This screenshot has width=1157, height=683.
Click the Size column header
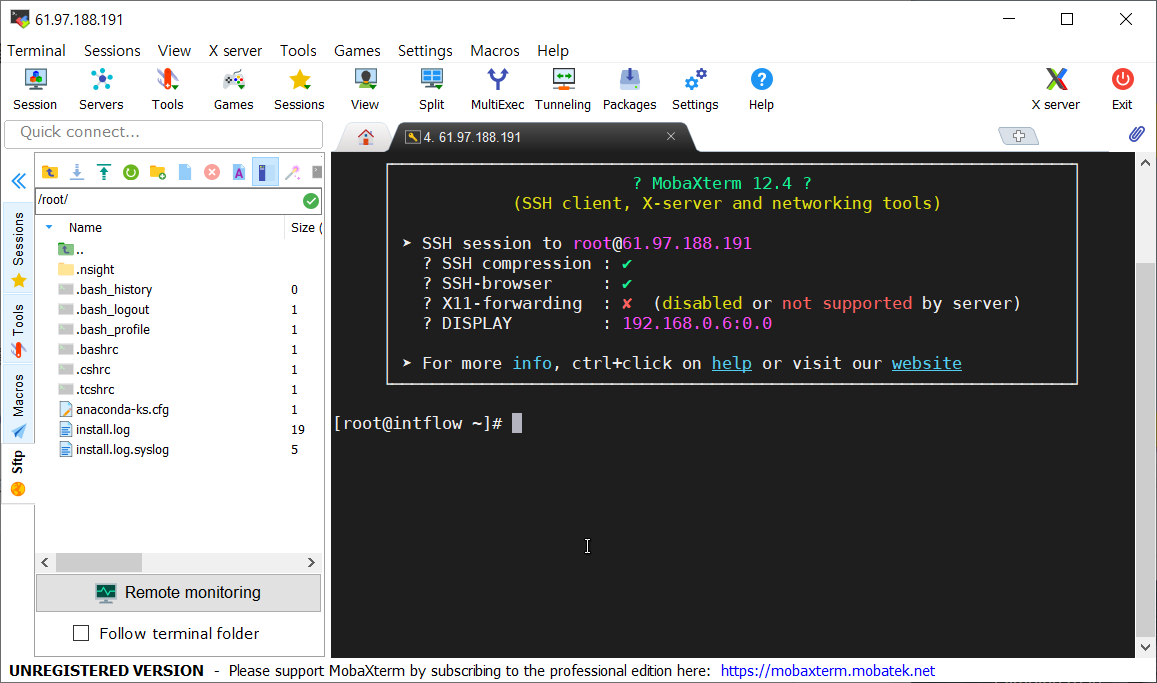coord(305,228)
